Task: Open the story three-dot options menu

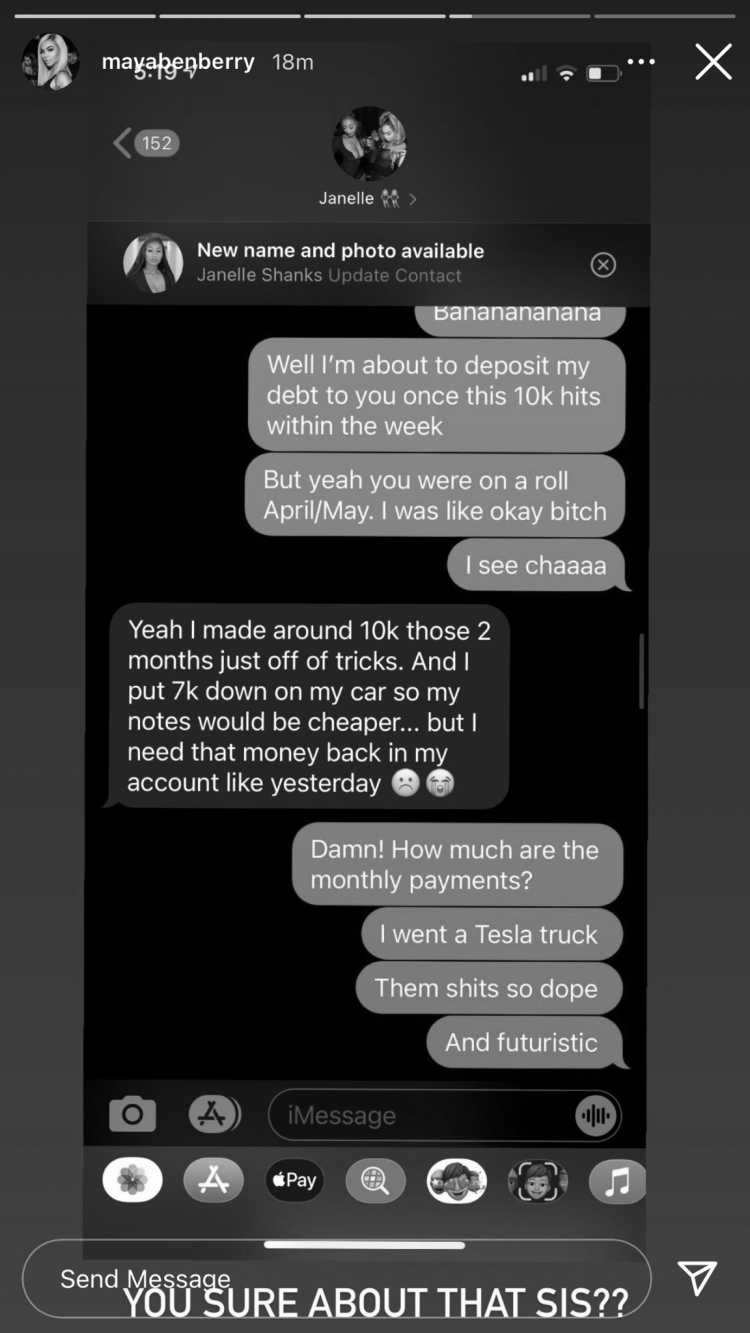Action: pyautogui.click(x=641, y=62)
